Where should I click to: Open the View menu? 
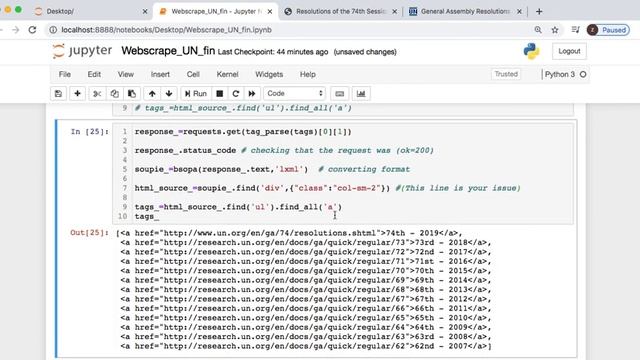click(x=126, y=74)
